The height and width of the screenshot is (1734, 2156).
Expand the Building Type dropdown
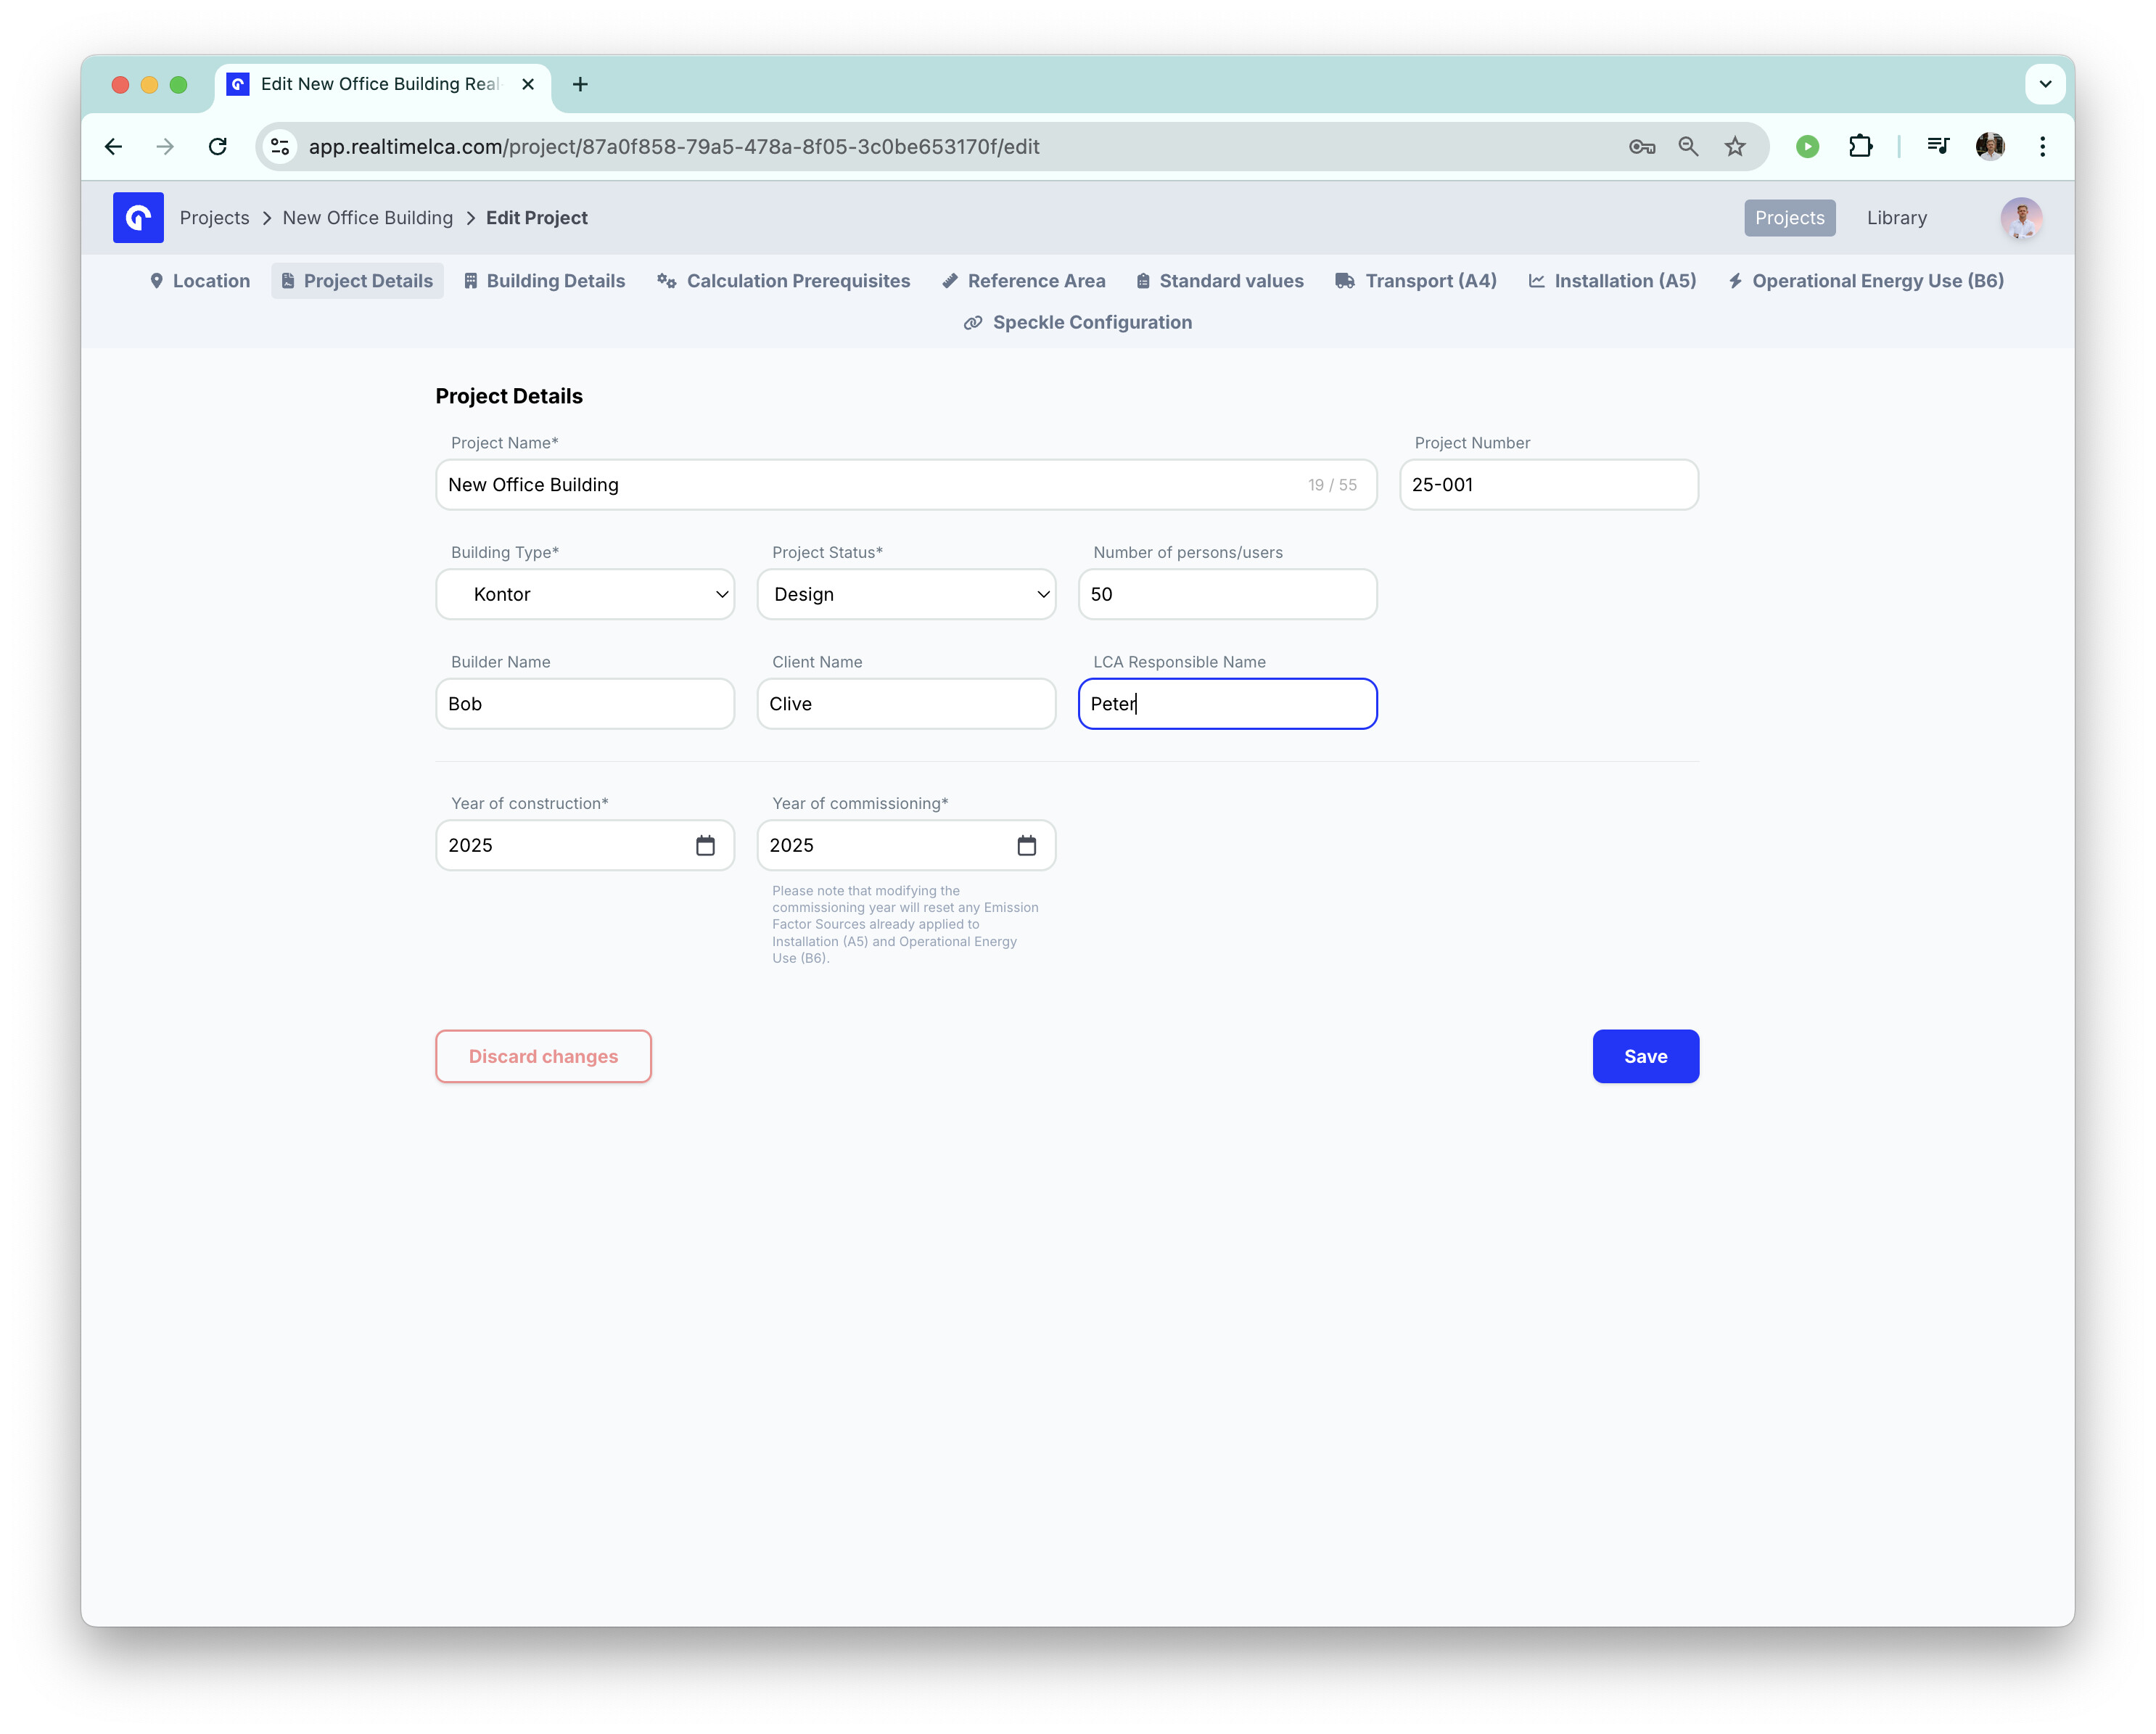pyautogui.click(x=585, y=594)
